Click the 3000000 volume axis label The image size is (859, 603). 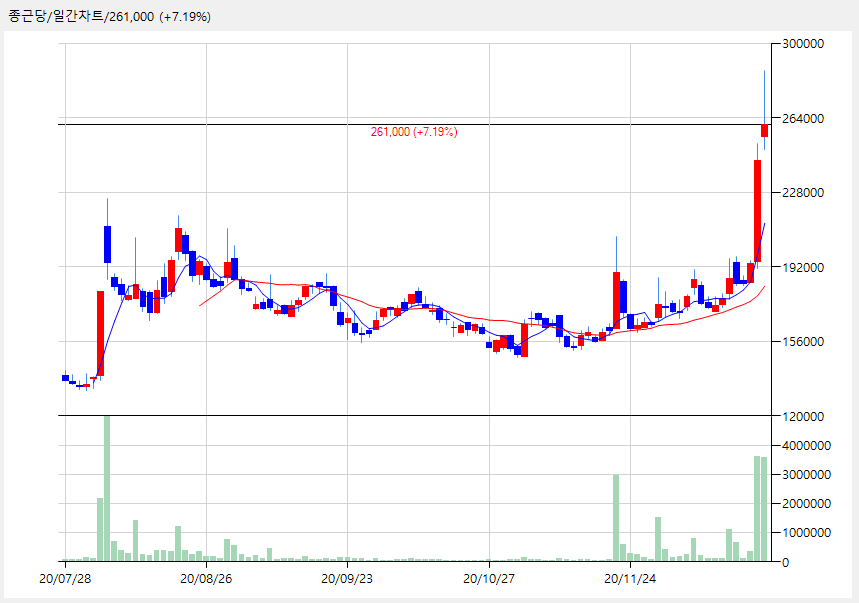(x=806, y=475)
